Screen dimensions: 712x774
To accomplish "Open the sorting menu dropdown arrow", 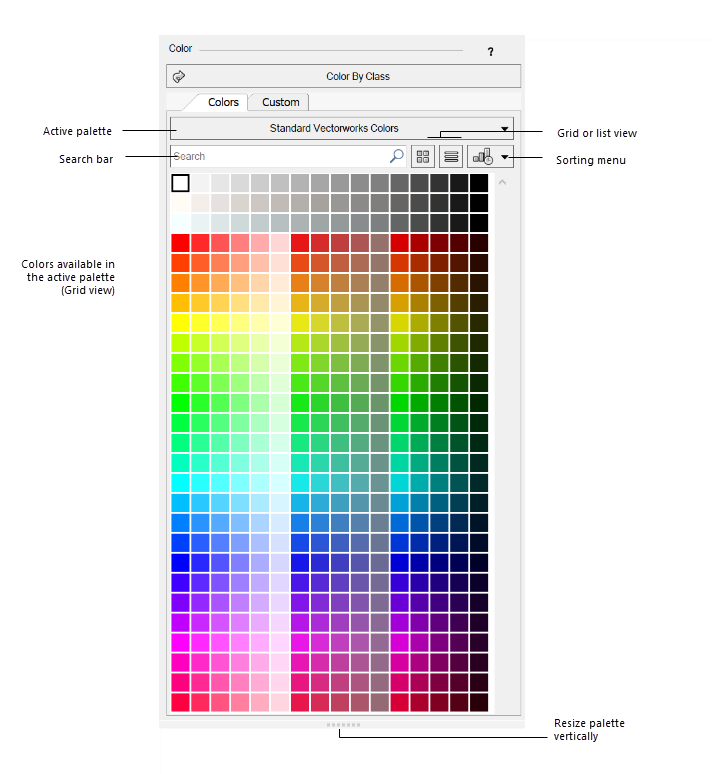I will (x=505, y=156).
